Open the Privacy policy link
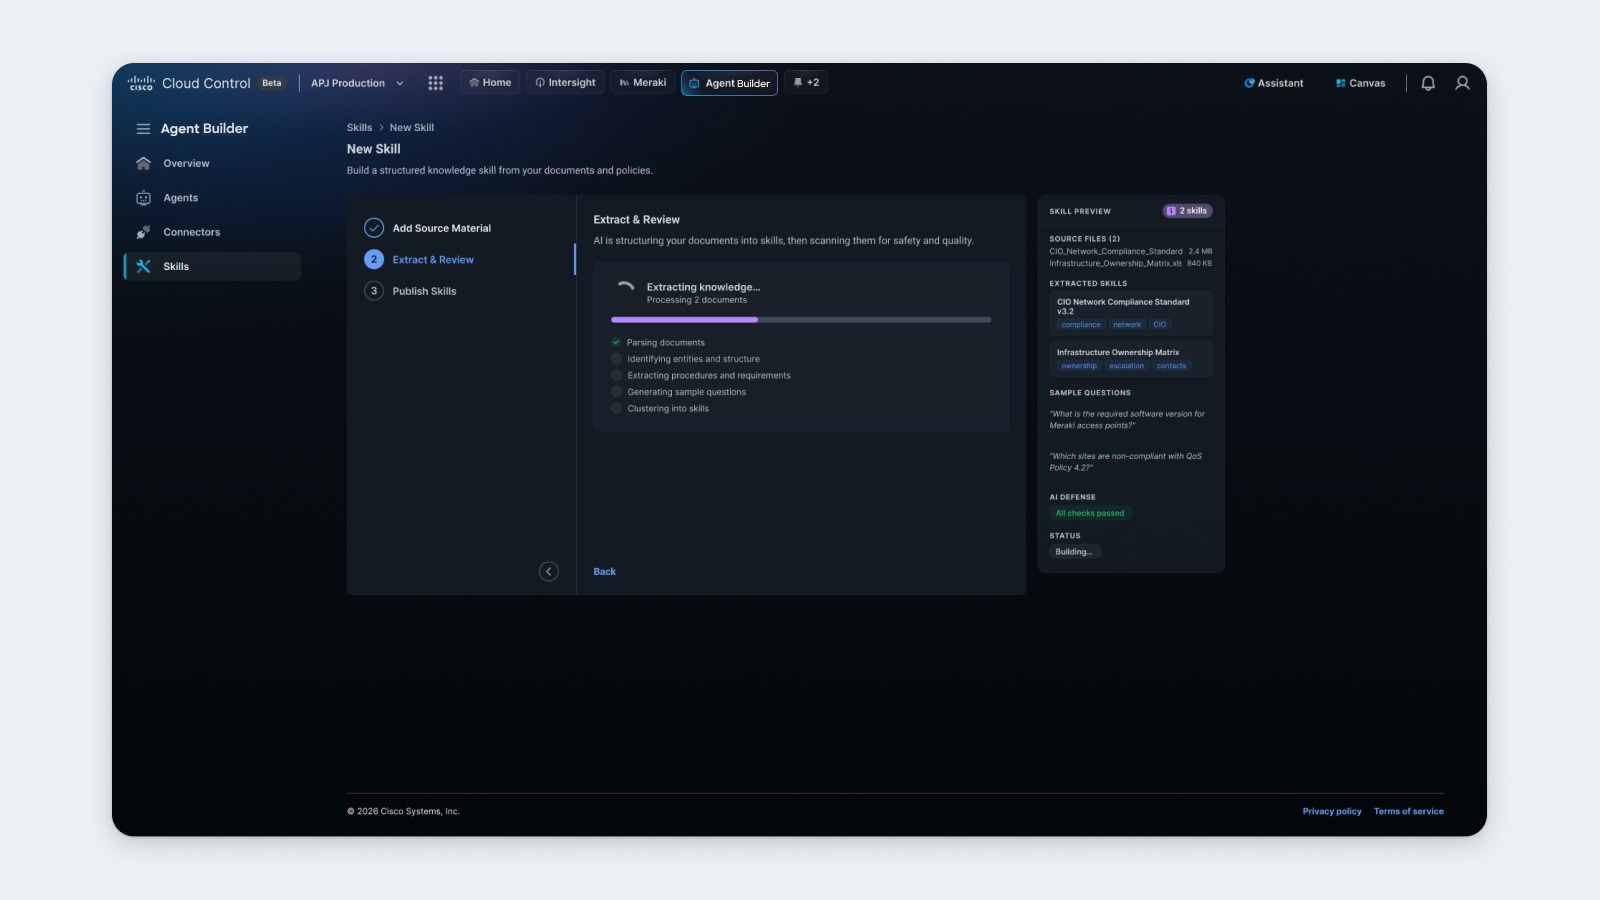This screenshot has width=1600, height=900. 1332,811
